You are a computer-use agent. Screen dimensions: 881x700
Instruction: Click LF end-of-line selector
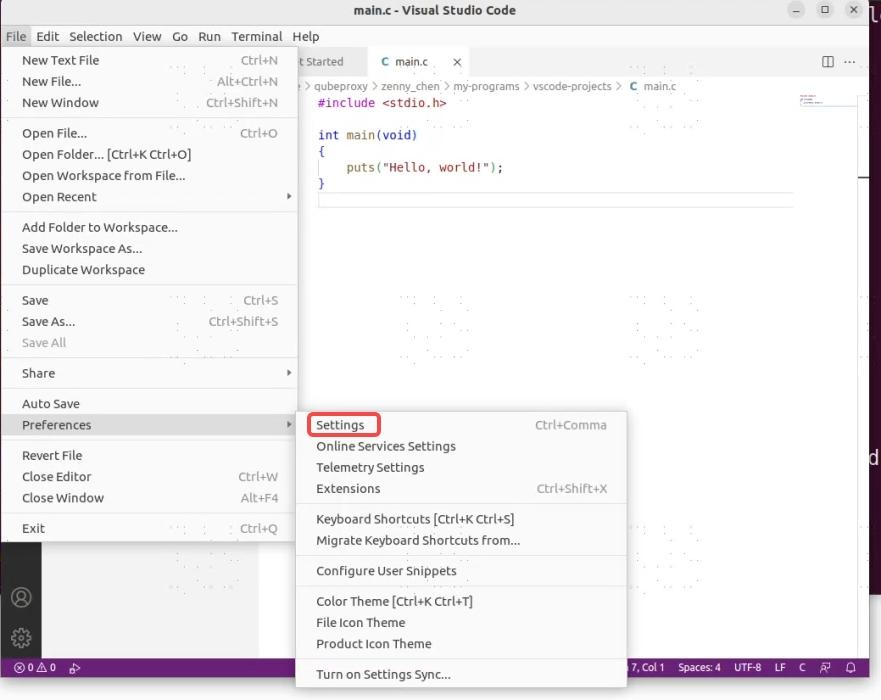pyautogui.click(x=780, y=667)
